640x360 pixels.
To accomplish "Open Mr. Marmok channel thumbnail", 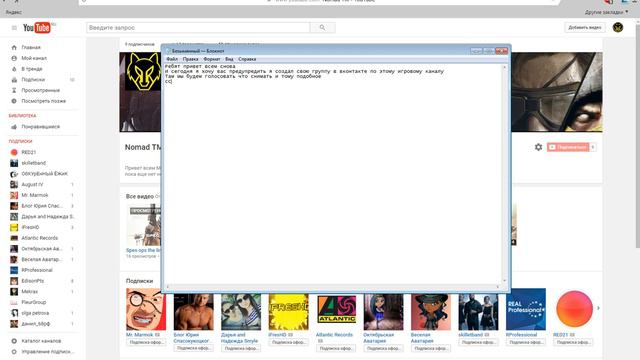I will point(146,309).
